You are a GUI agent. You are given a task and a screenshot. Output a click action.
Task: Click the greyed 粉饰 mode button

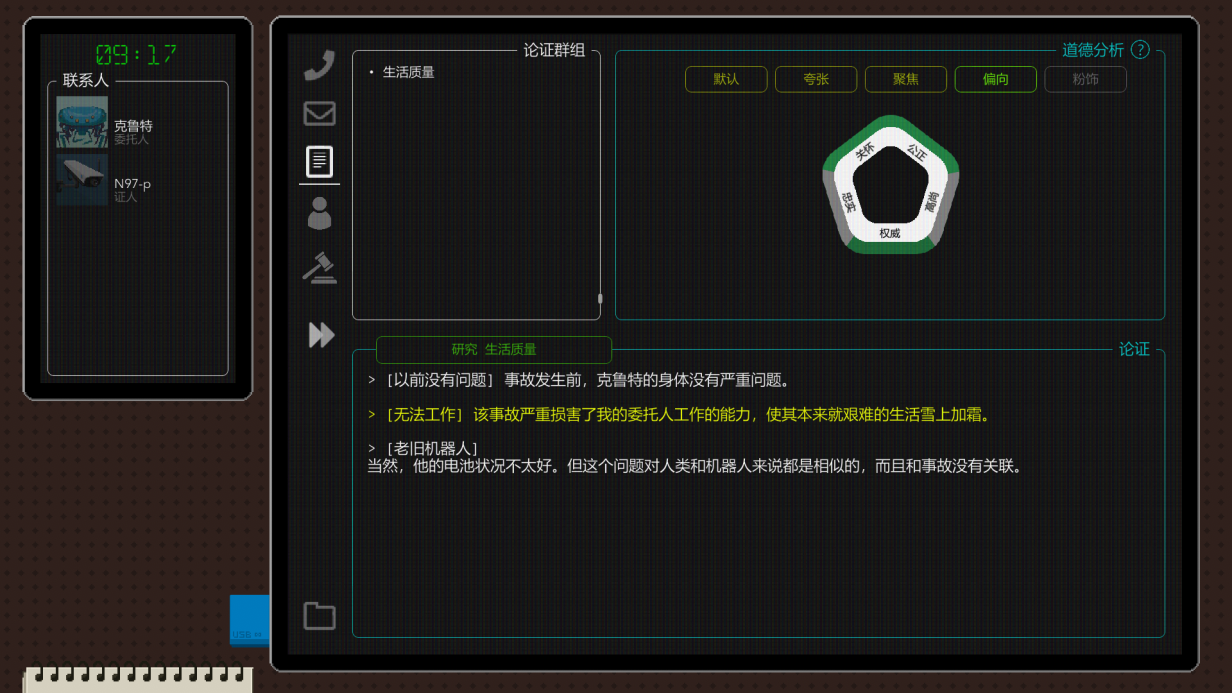1086,79
